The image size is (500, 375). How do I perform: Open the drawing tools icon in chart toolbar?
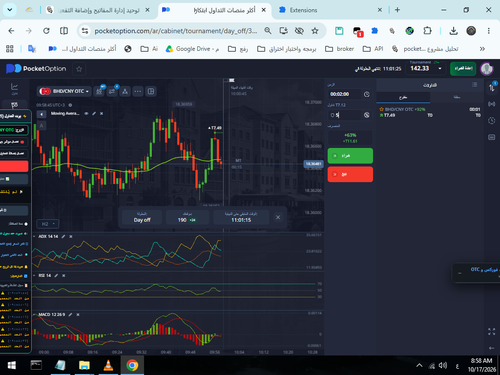125,91
